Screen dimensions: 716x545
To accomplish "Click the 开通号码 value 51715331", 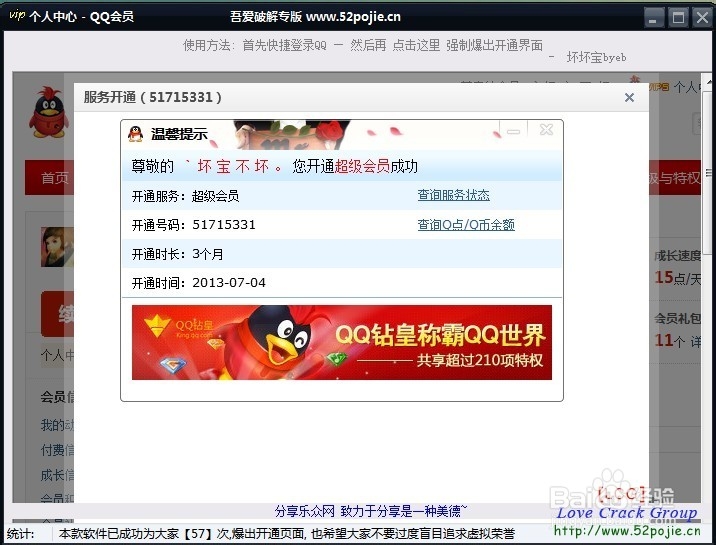I will [x=224, y=225].
